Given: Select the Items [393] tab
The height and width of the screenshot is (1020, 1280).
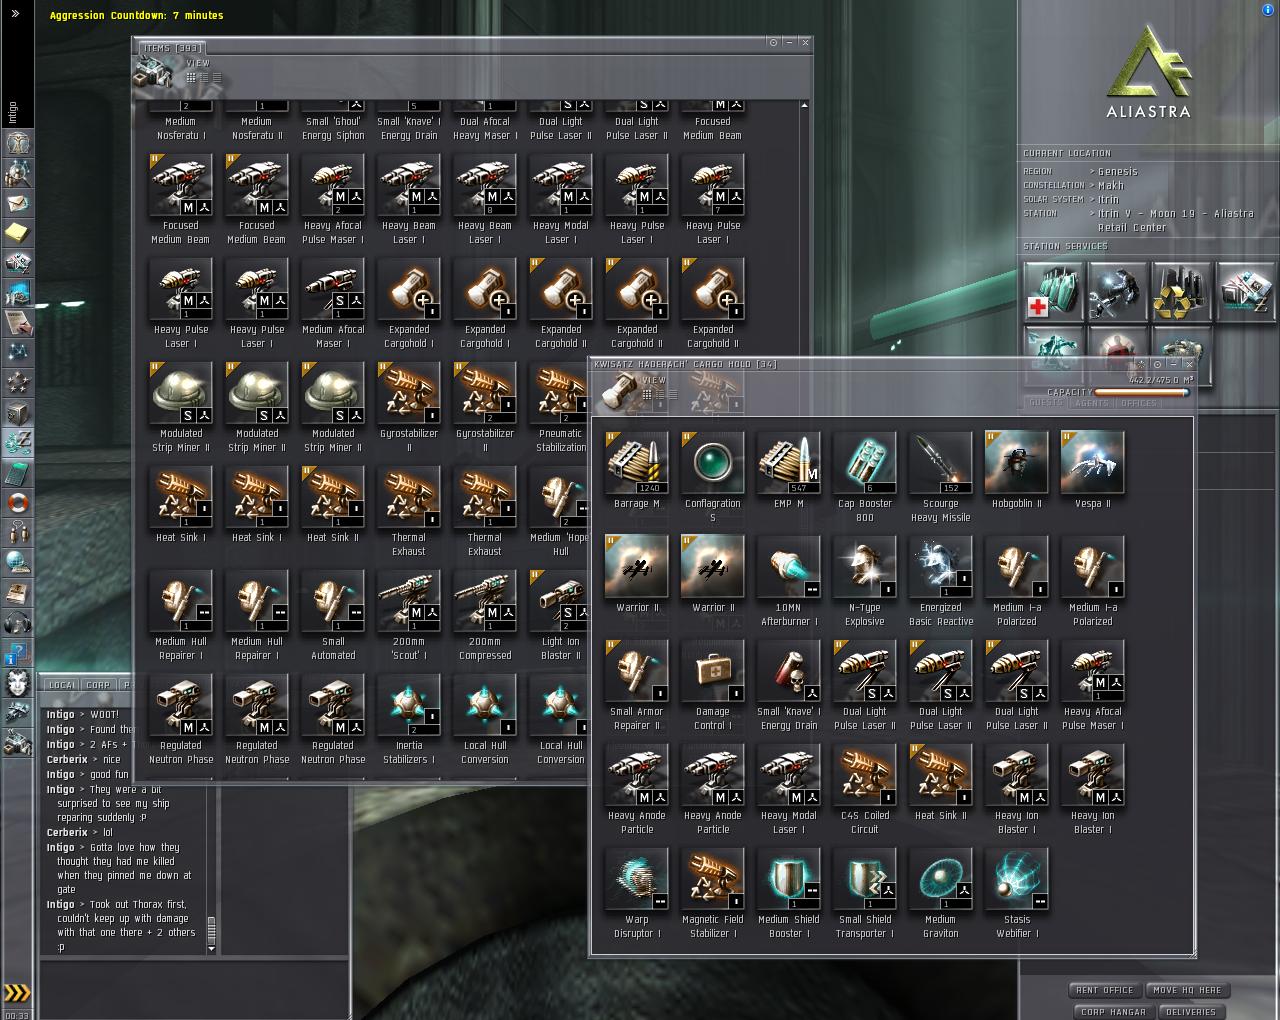Looking at the screenshot, I should 172,48.
